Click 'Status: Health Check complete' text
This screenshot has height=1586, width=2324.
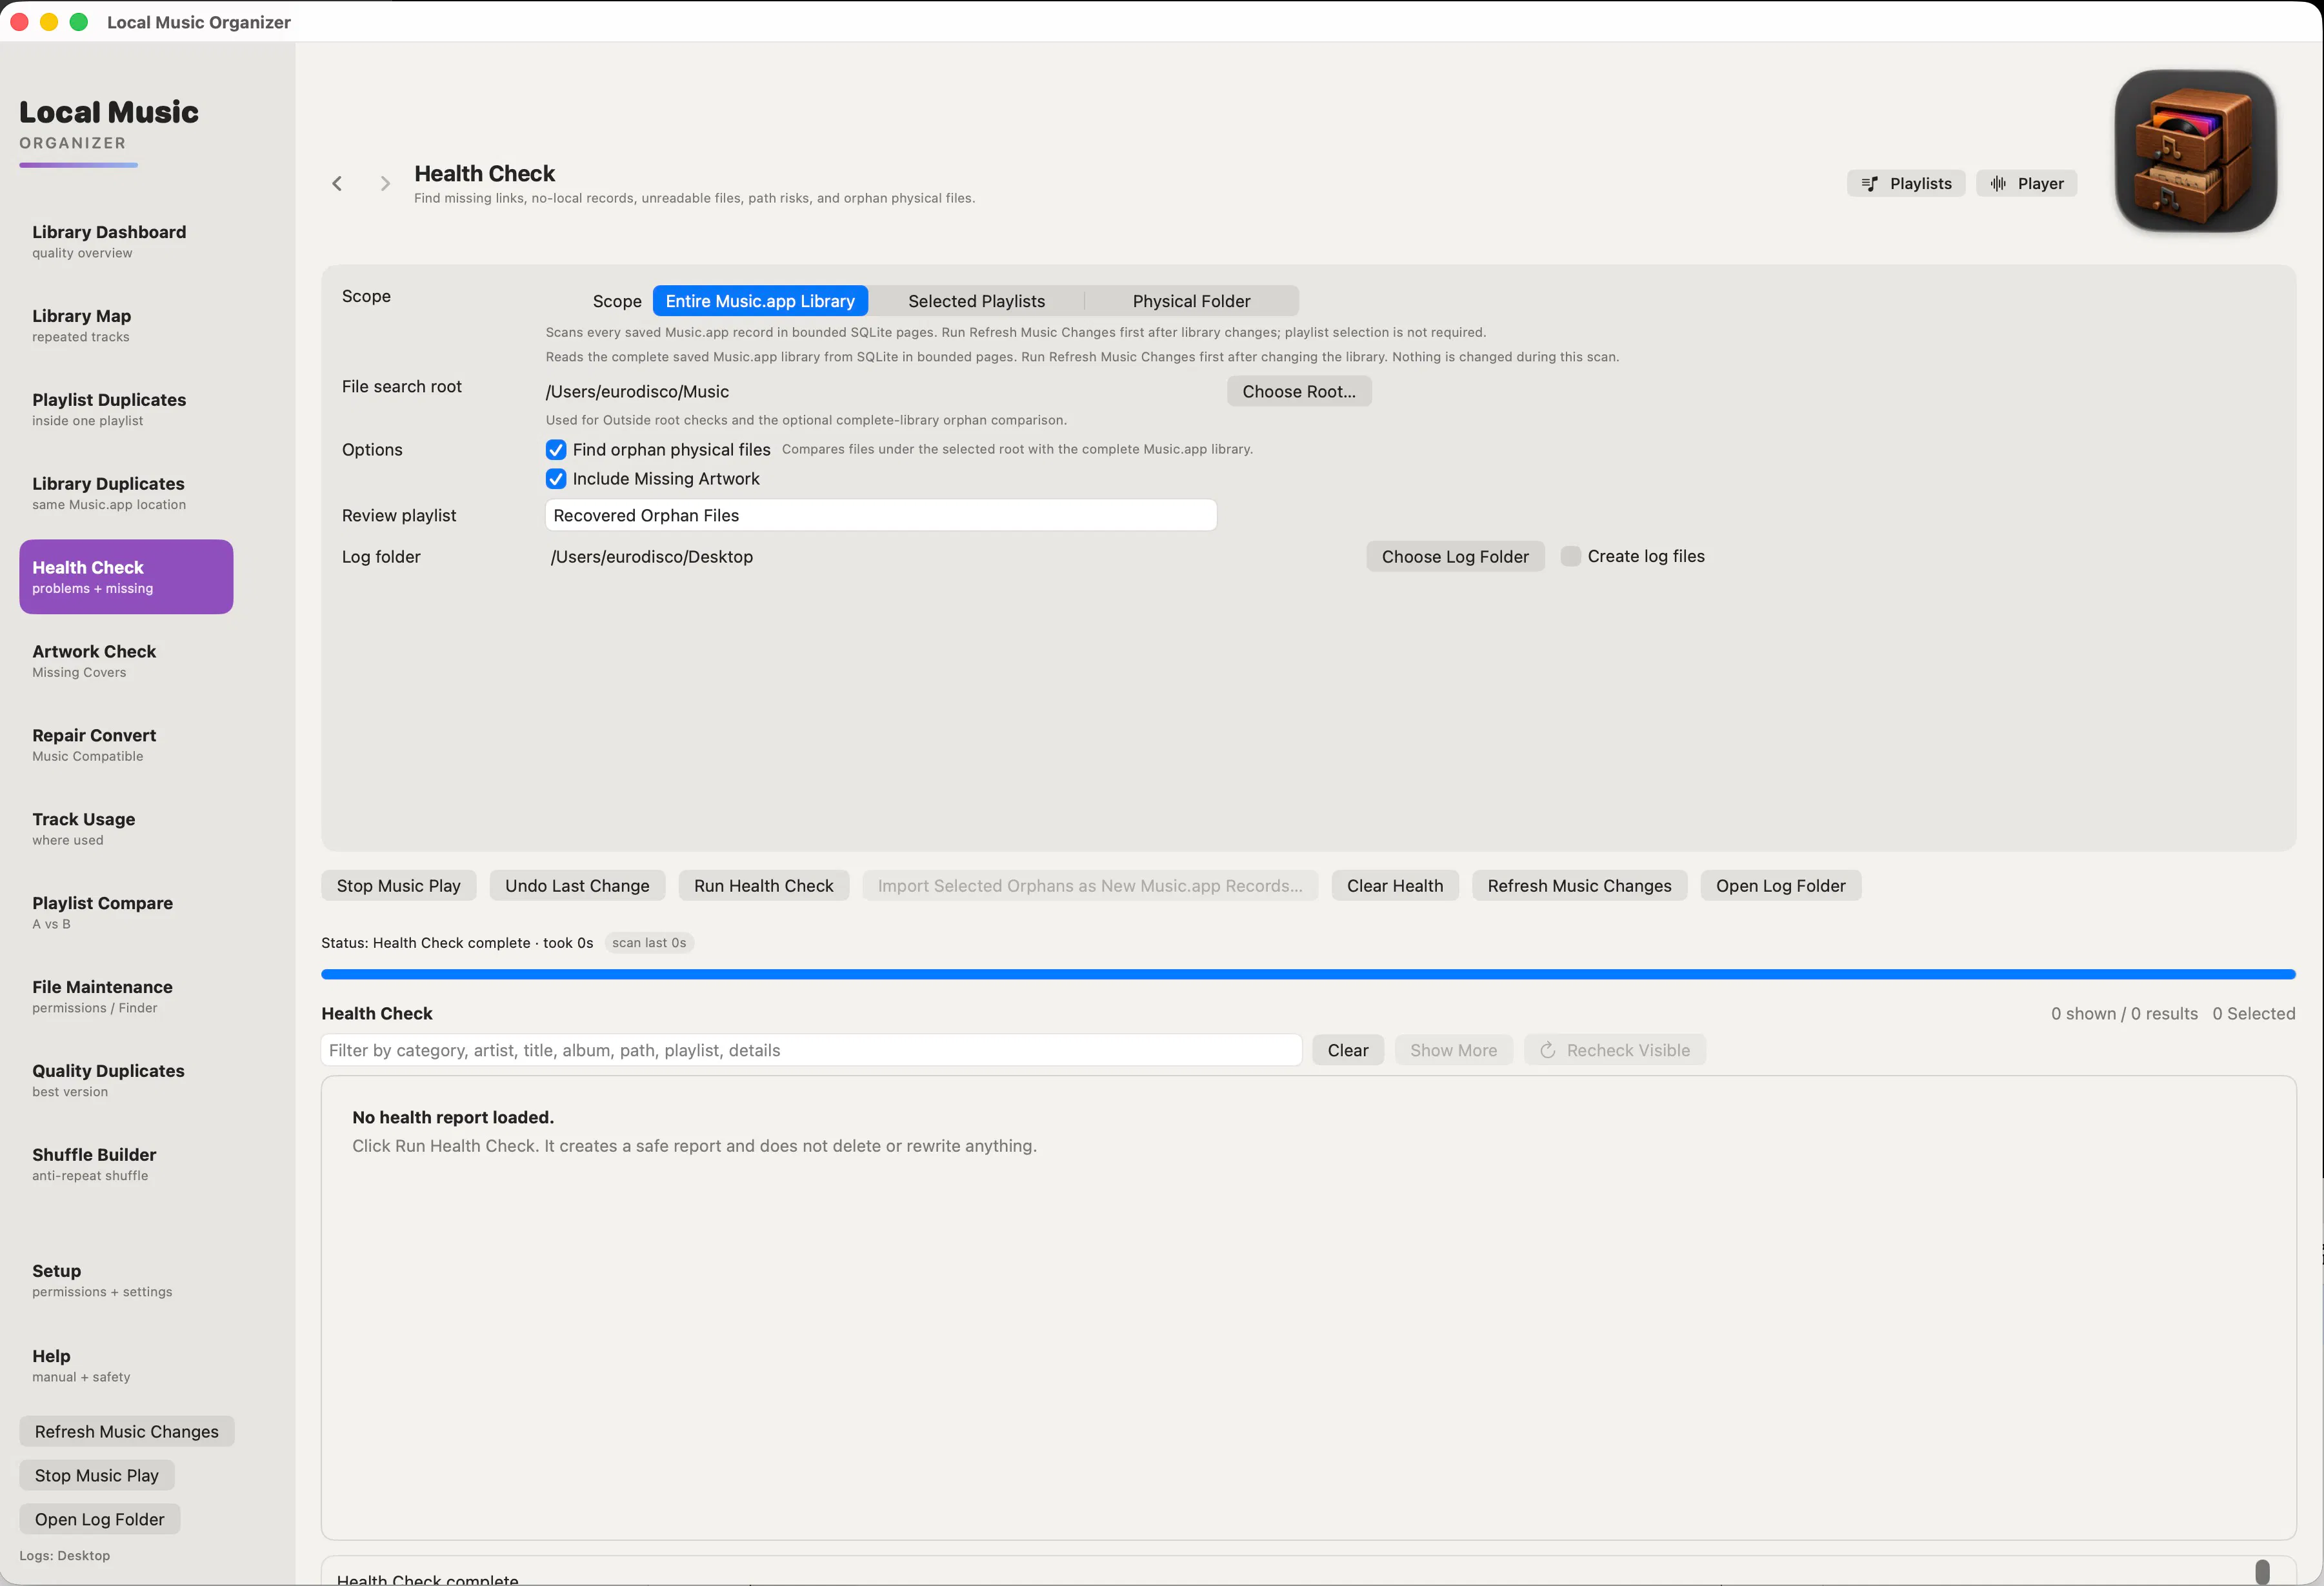pyautogui.click(x=457, y=943)
